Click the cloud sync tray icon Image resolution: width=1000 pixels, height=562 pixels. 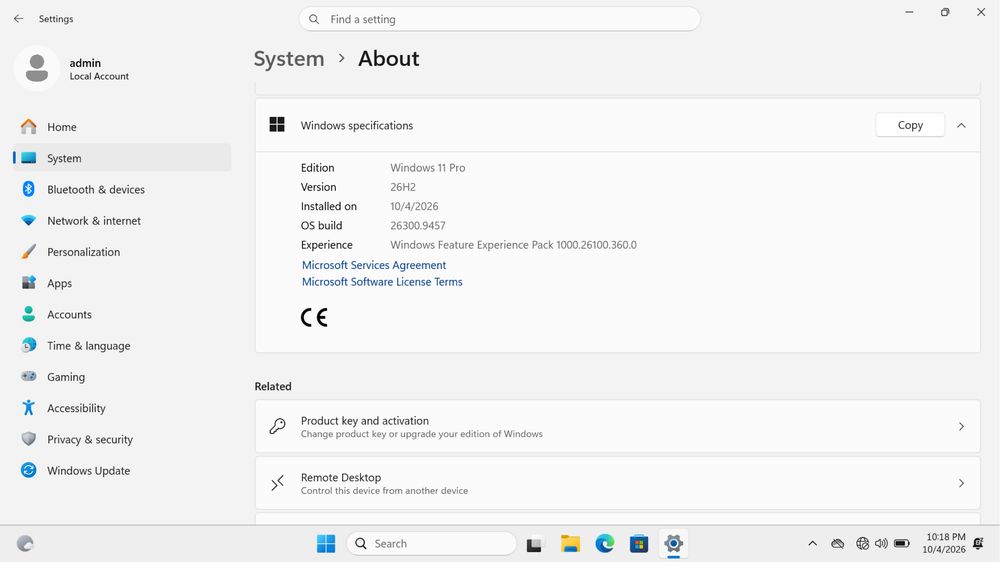[837, 544]
